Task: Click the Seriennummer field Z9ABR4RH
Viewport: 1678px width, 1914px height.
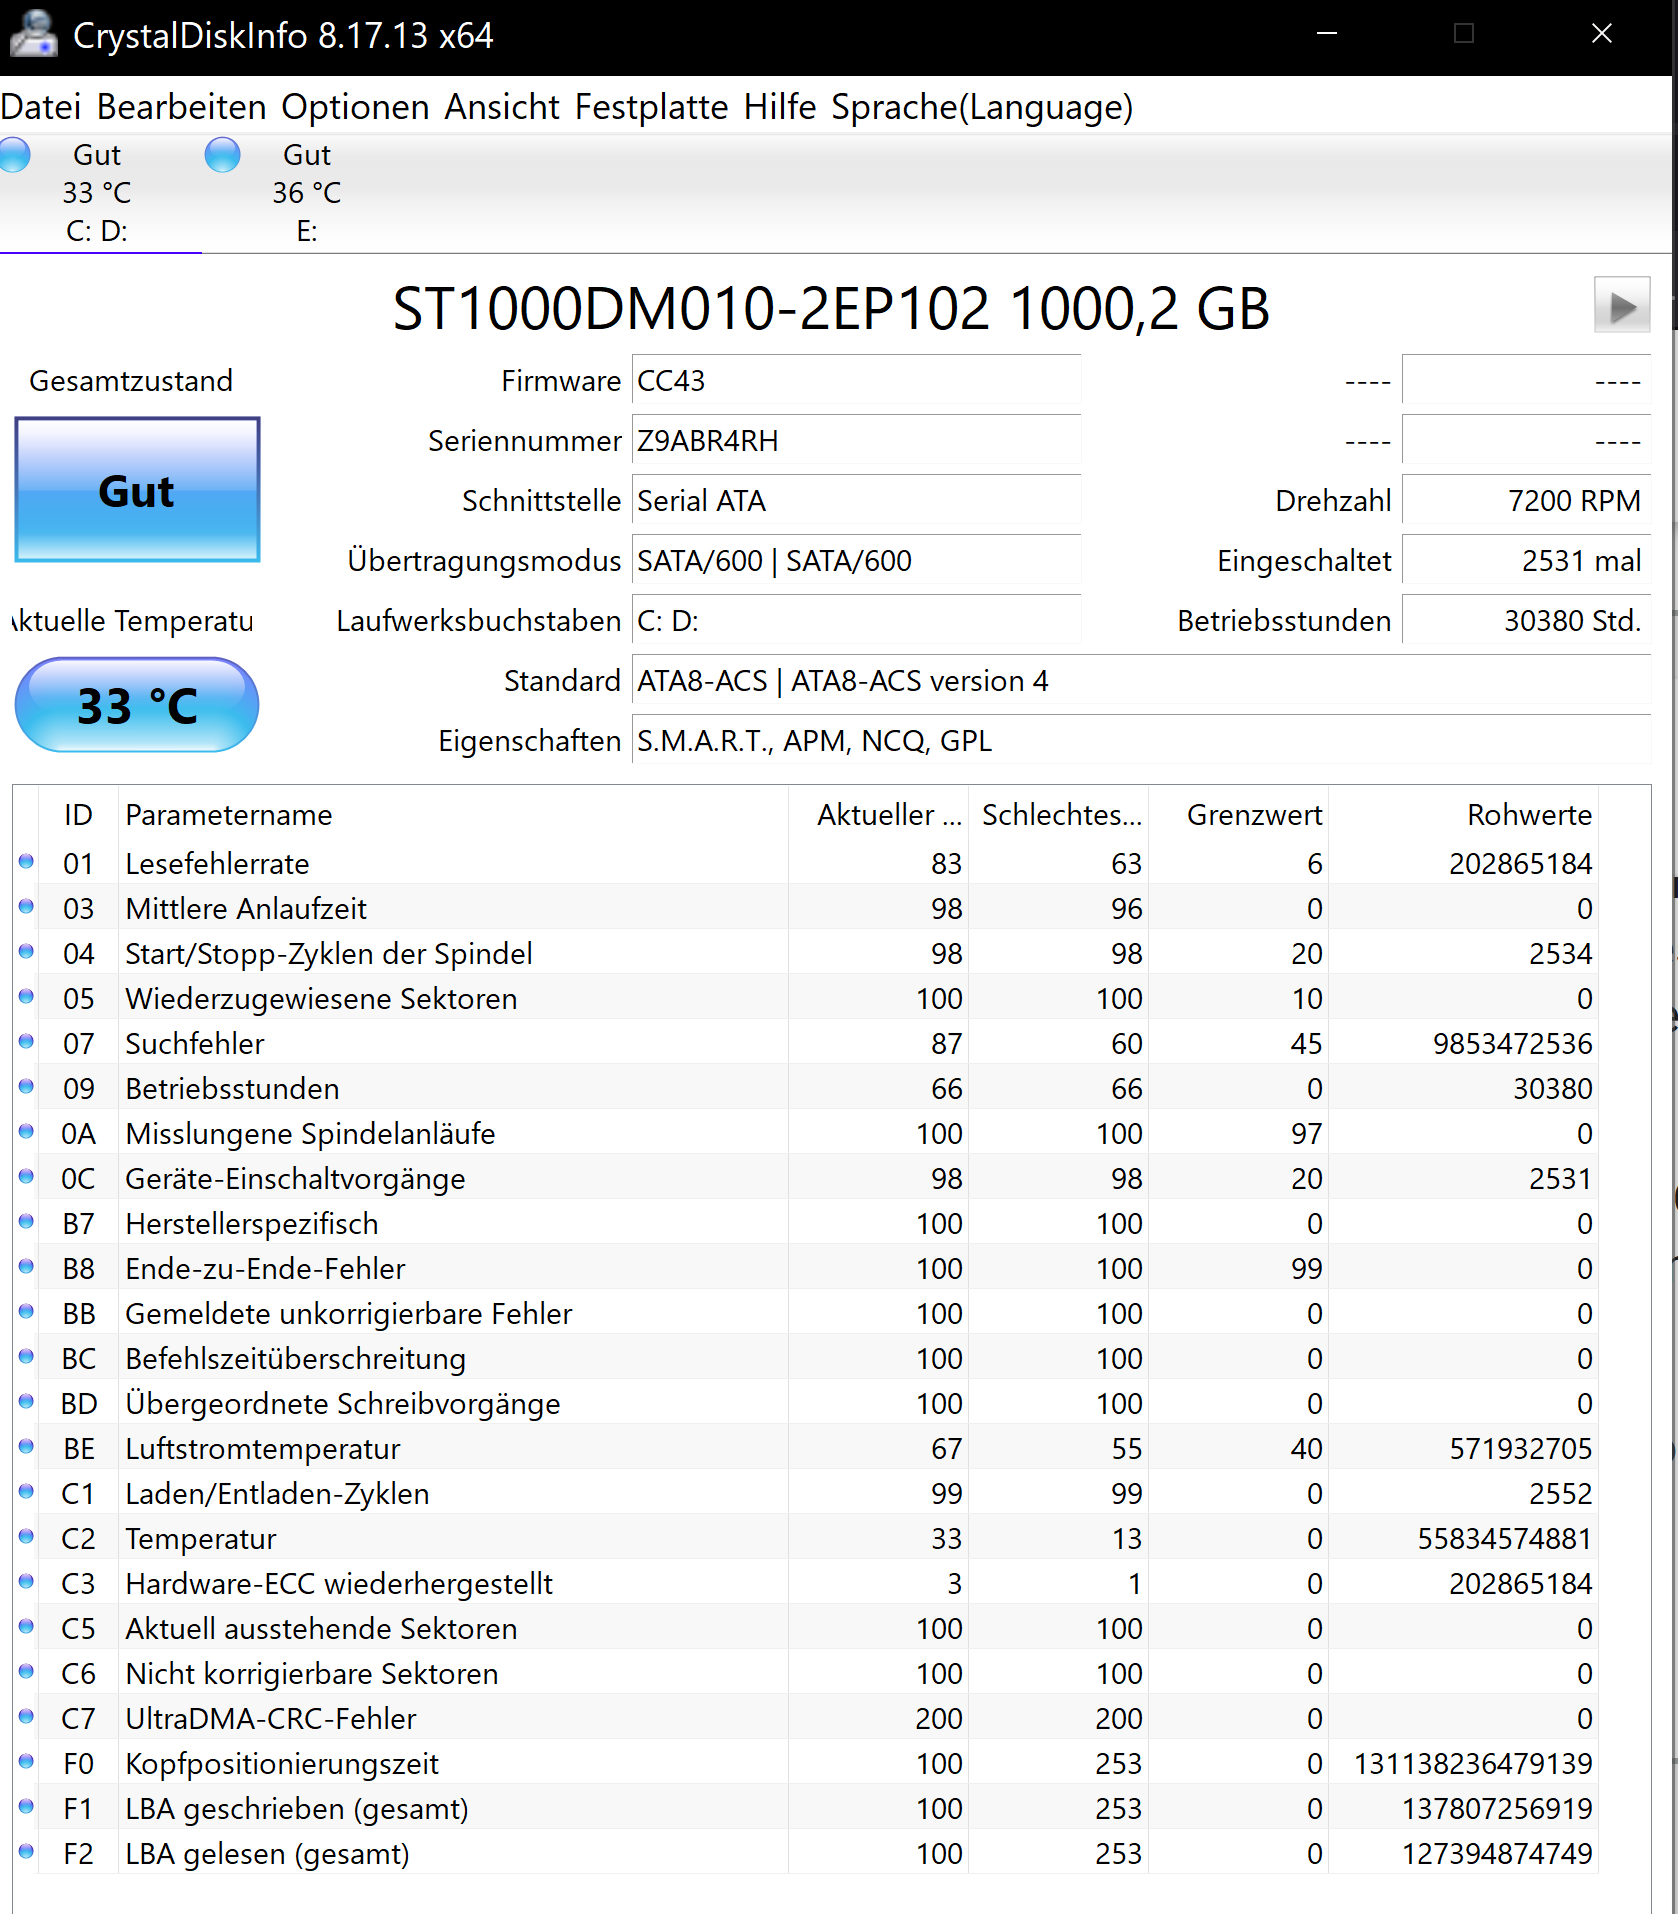Action: [856, 440]
